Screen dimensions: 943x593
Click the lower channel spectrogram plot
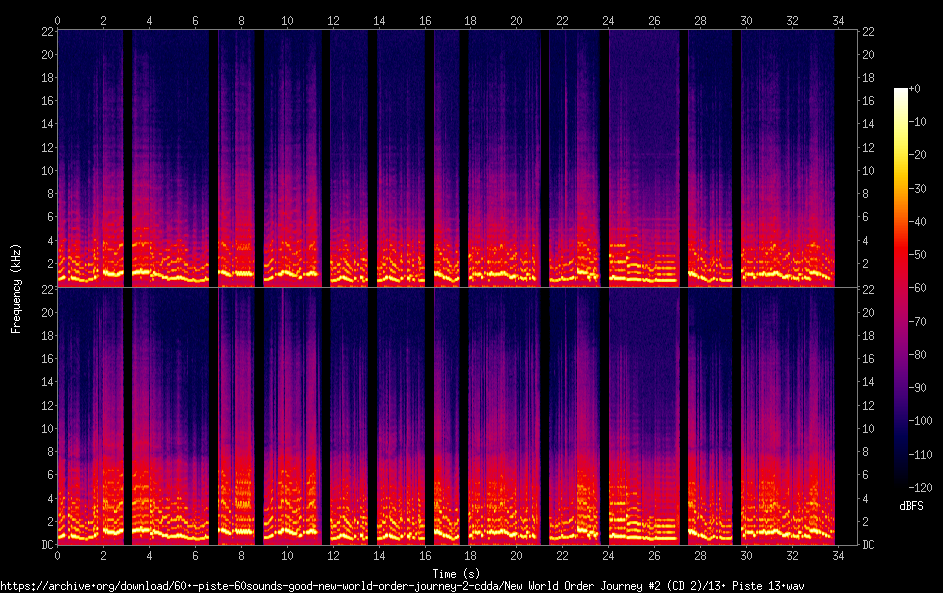pyautogui.click(x=457, y=416)
